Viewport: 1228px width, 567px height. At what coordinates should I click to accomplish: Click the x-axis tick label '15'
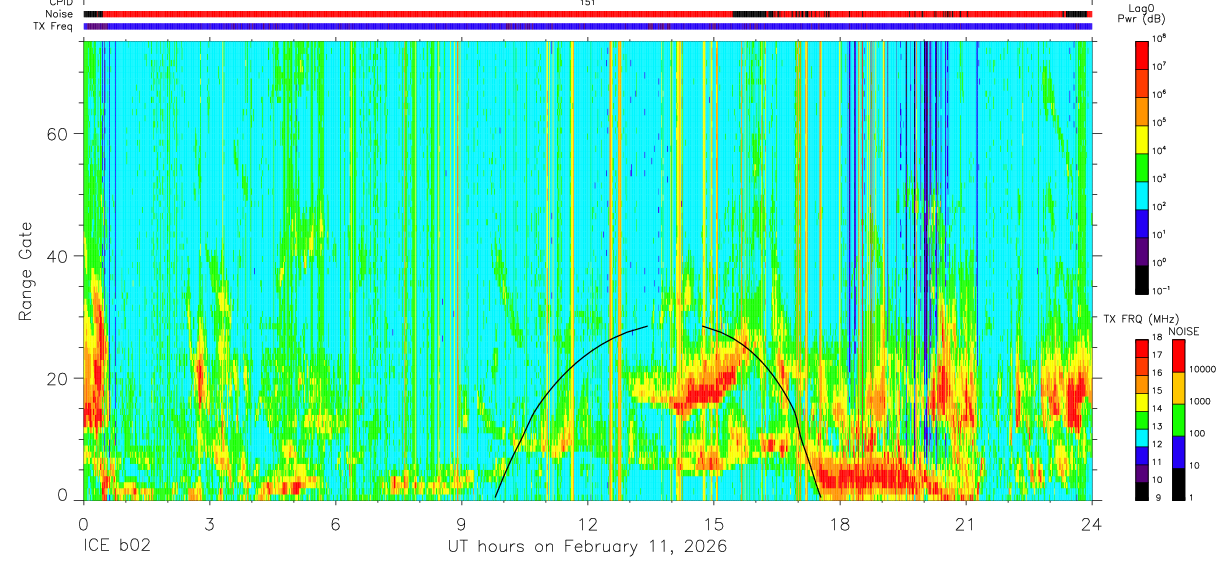click(x=714, y=523)
